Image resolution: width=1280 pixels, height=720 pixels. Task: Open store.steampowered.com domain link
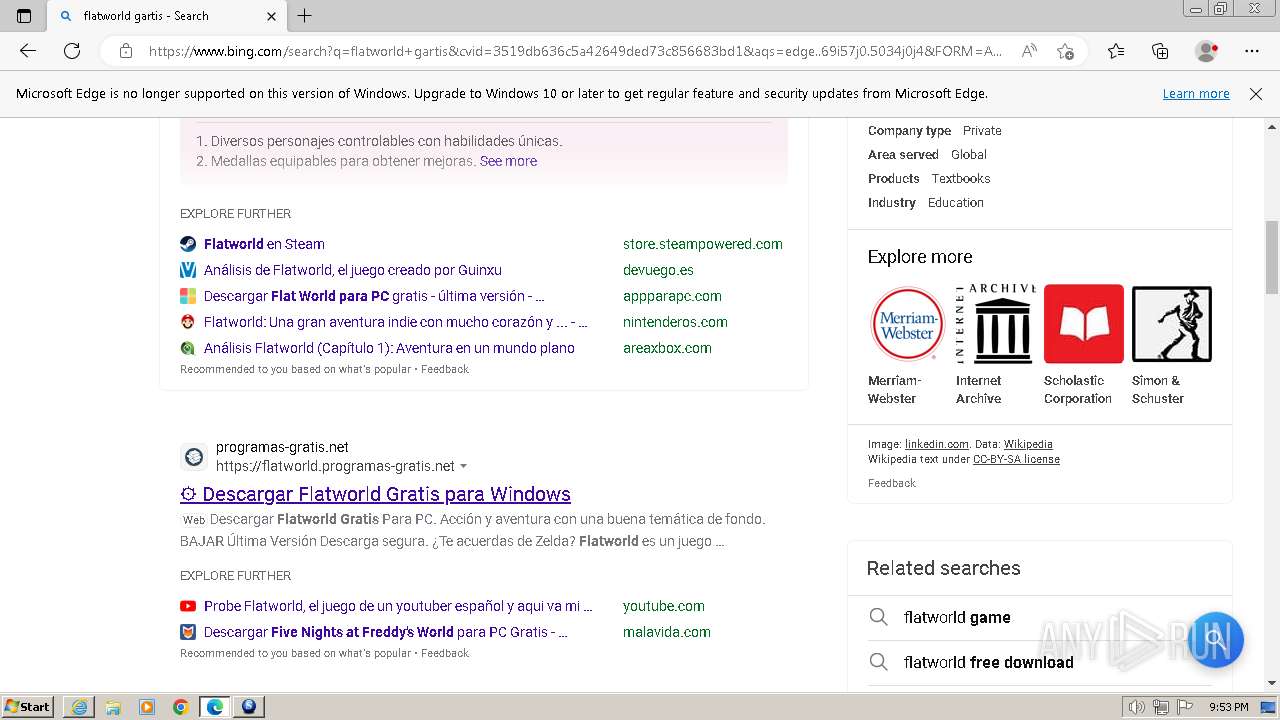(703, 244)
